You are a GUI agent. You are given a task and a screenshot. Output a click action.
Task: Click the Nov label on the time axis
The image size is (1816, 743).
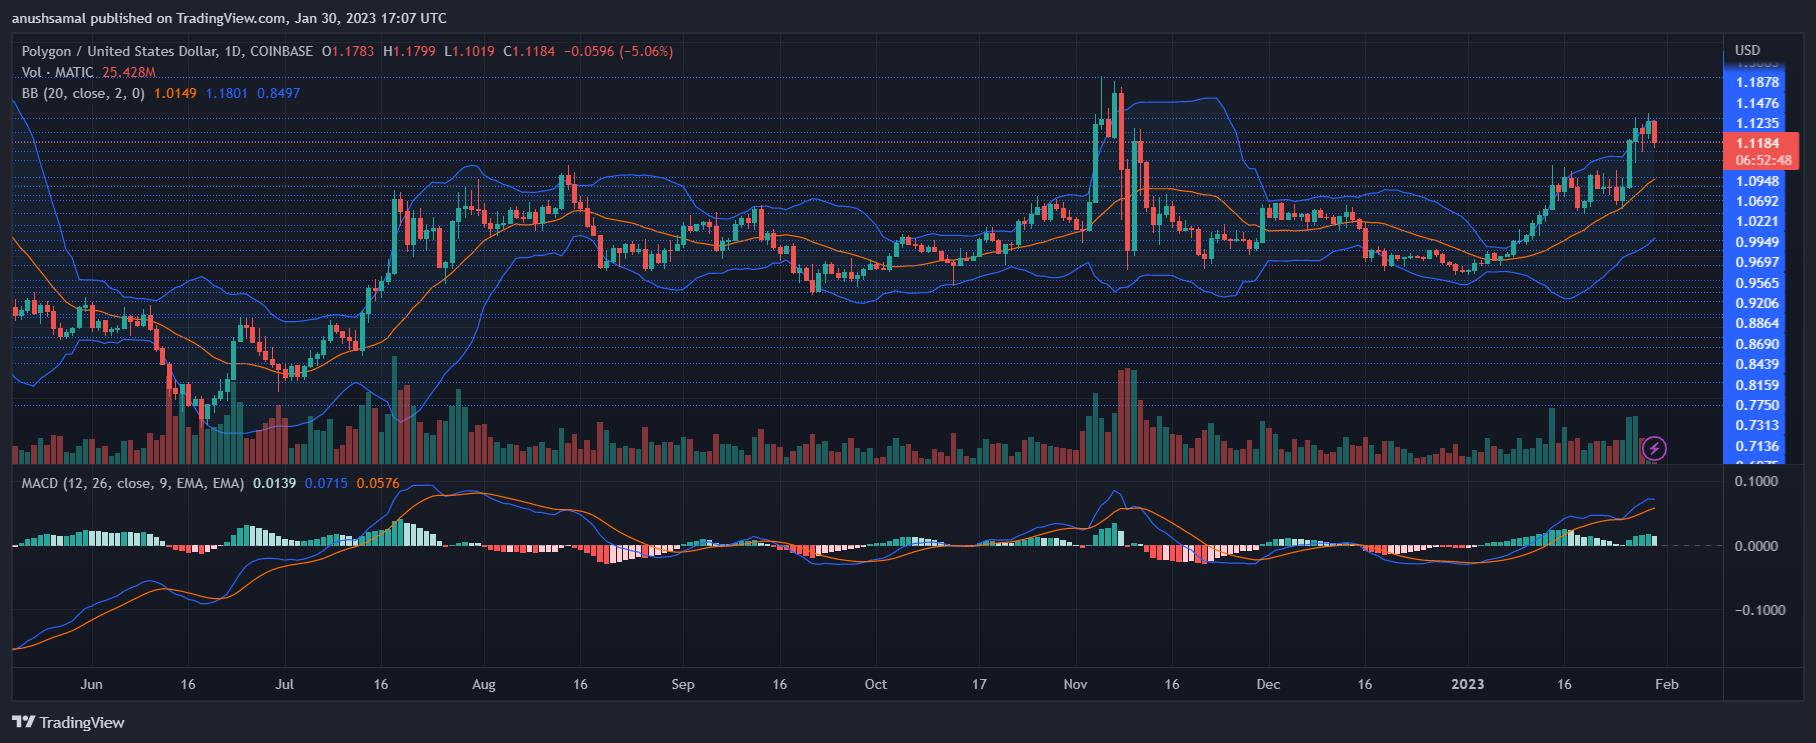pos(1075,684)
